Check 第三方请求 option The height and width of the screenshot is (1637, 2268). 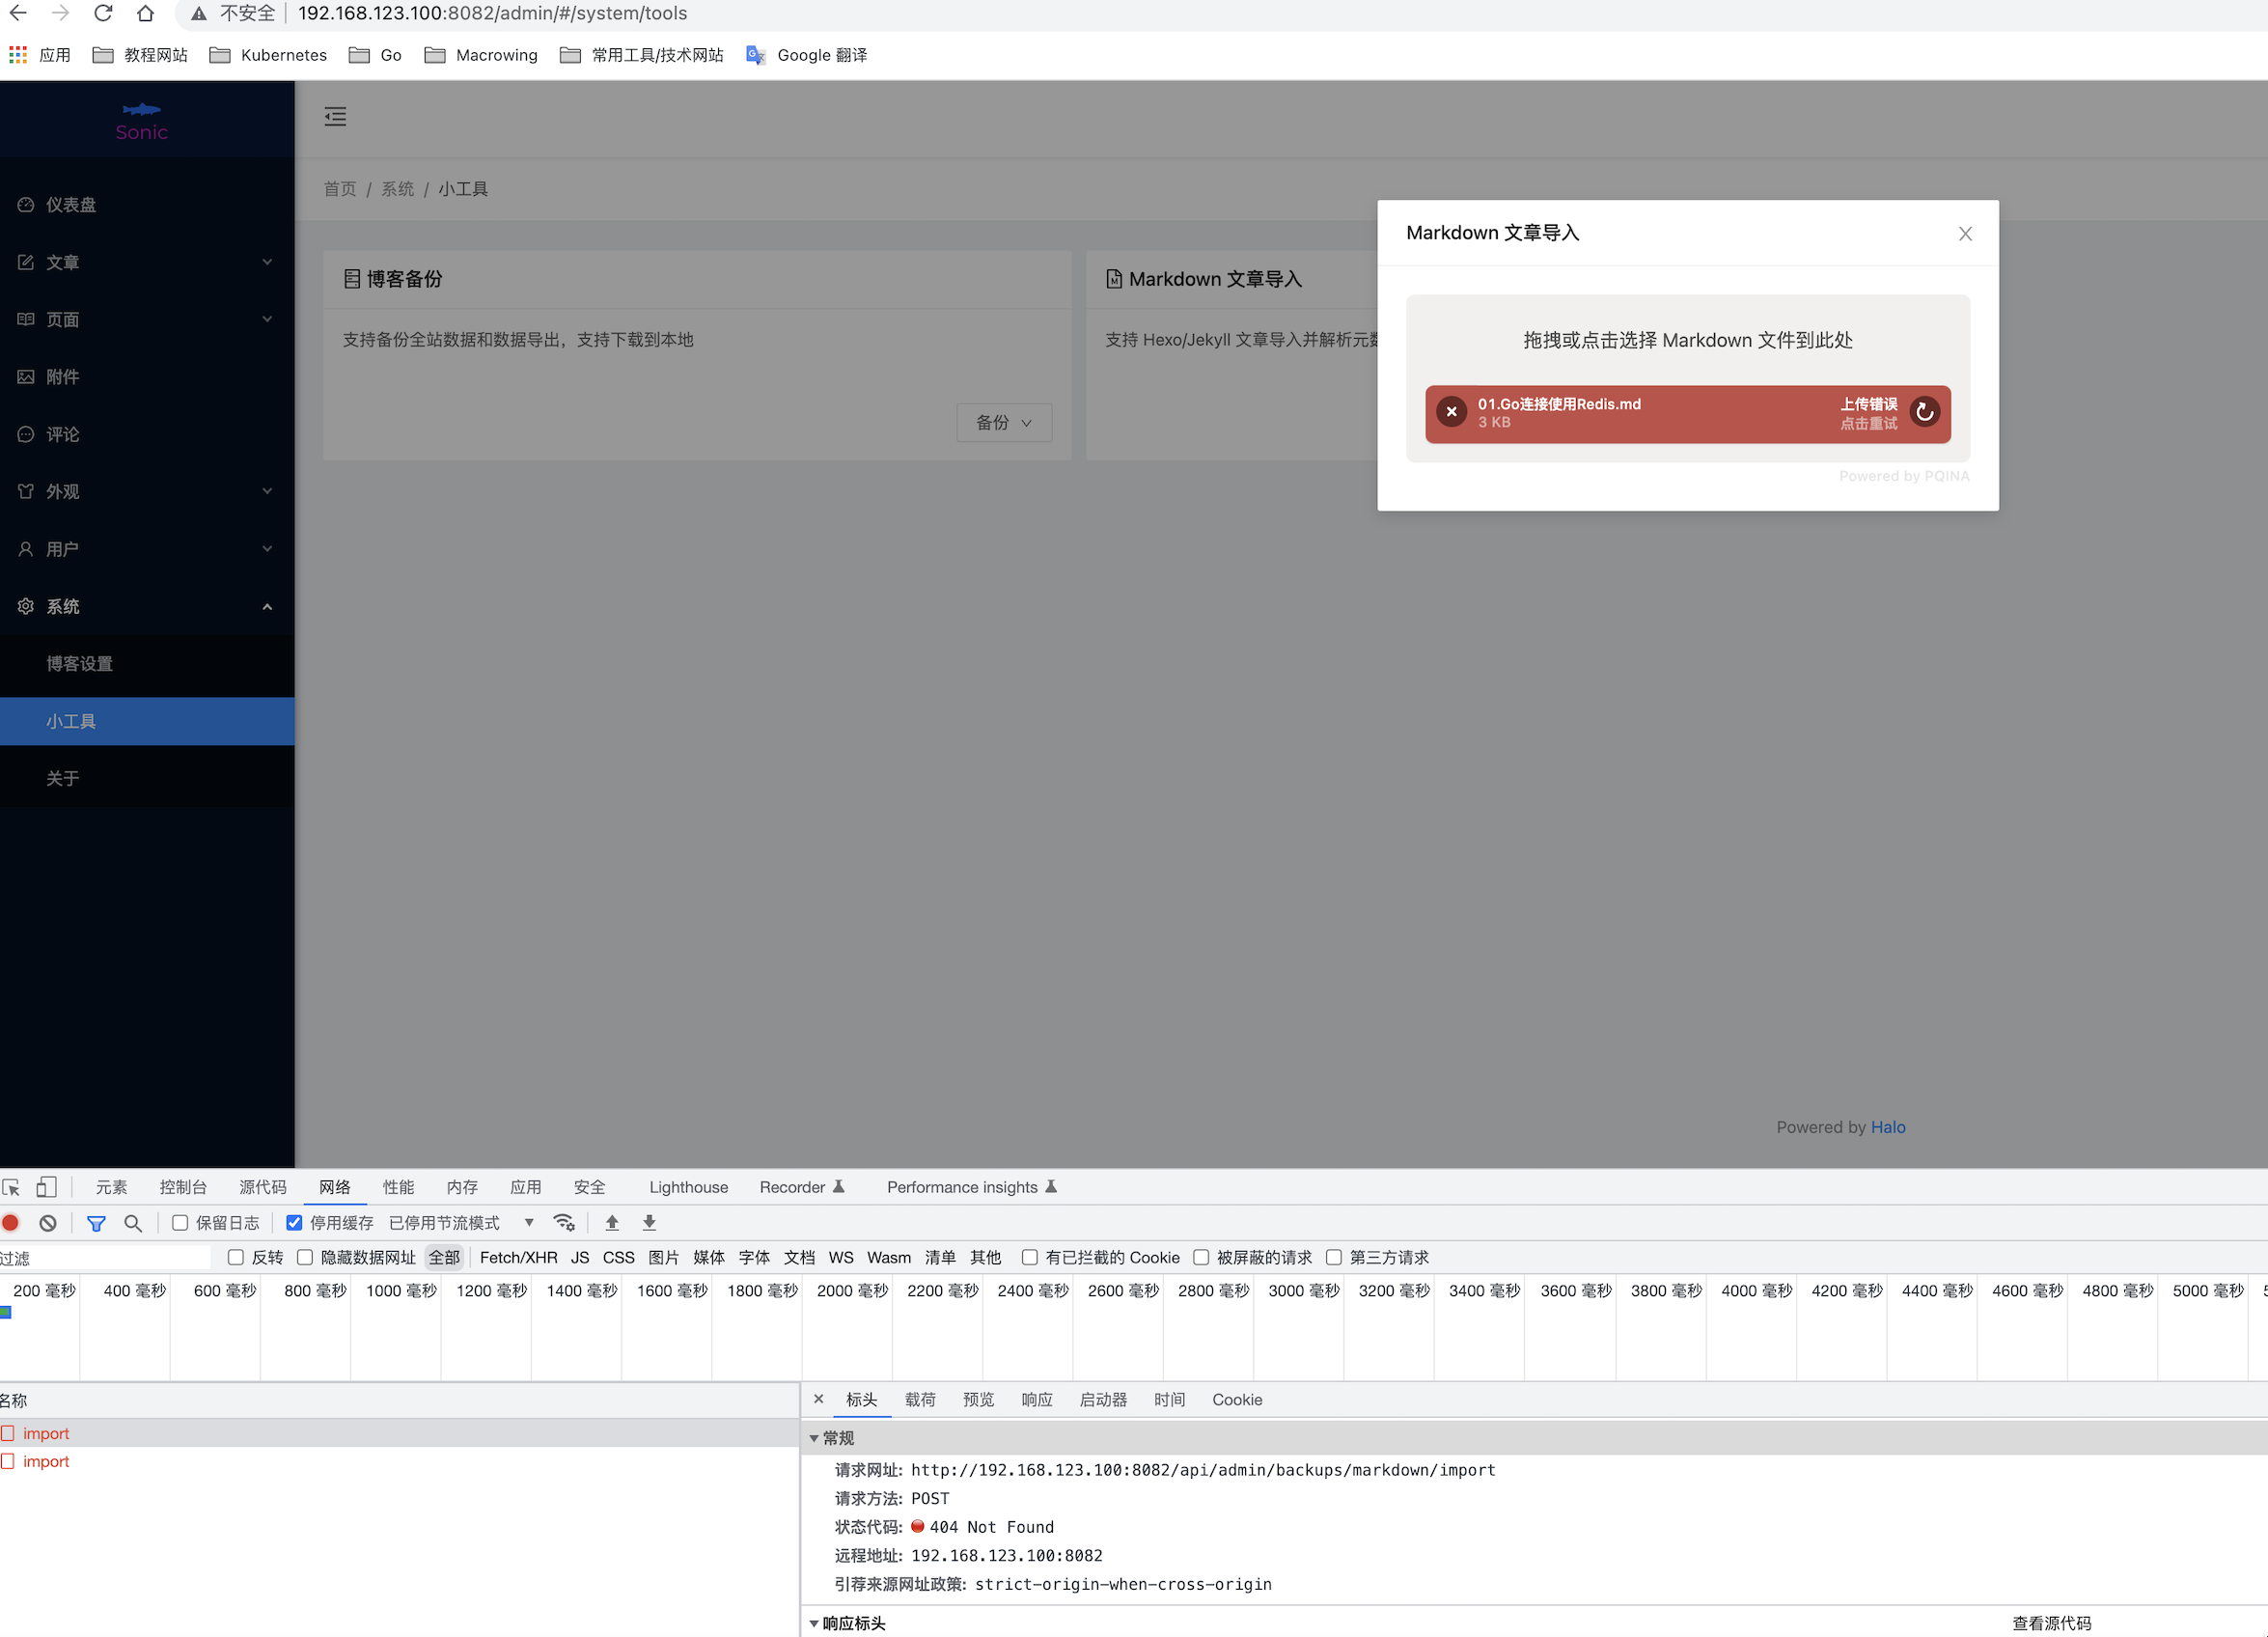point(1333,1257)
